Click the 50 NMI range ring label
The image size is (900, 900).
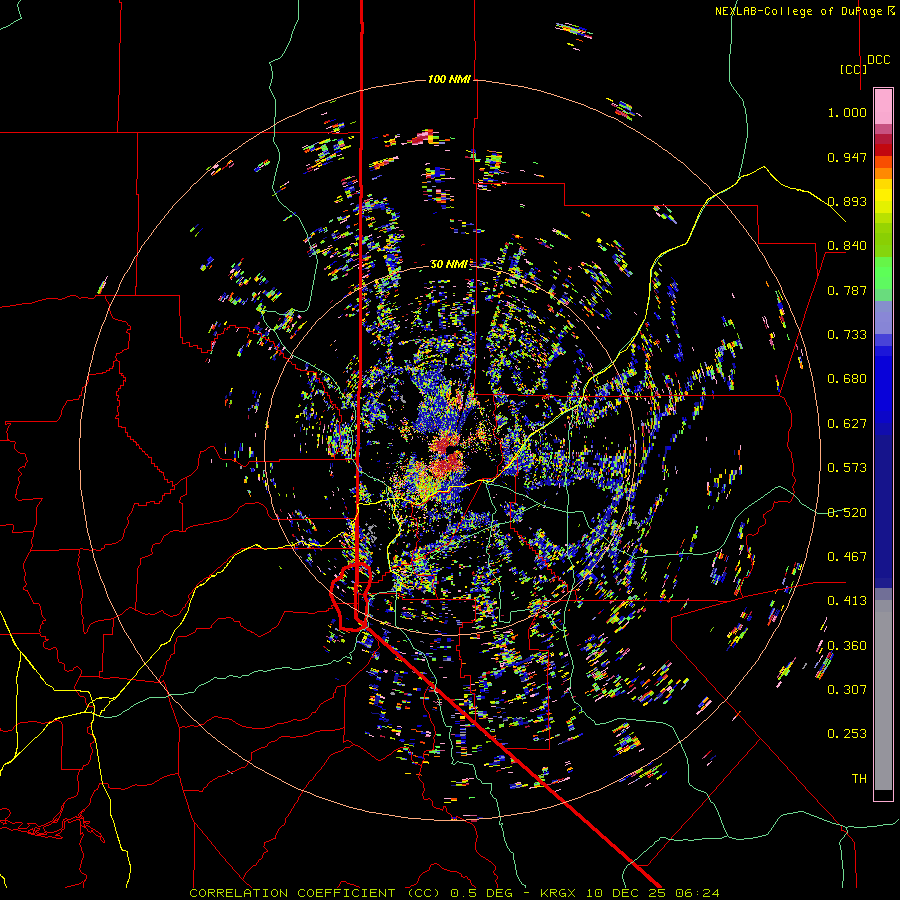(x=449, y=265)
